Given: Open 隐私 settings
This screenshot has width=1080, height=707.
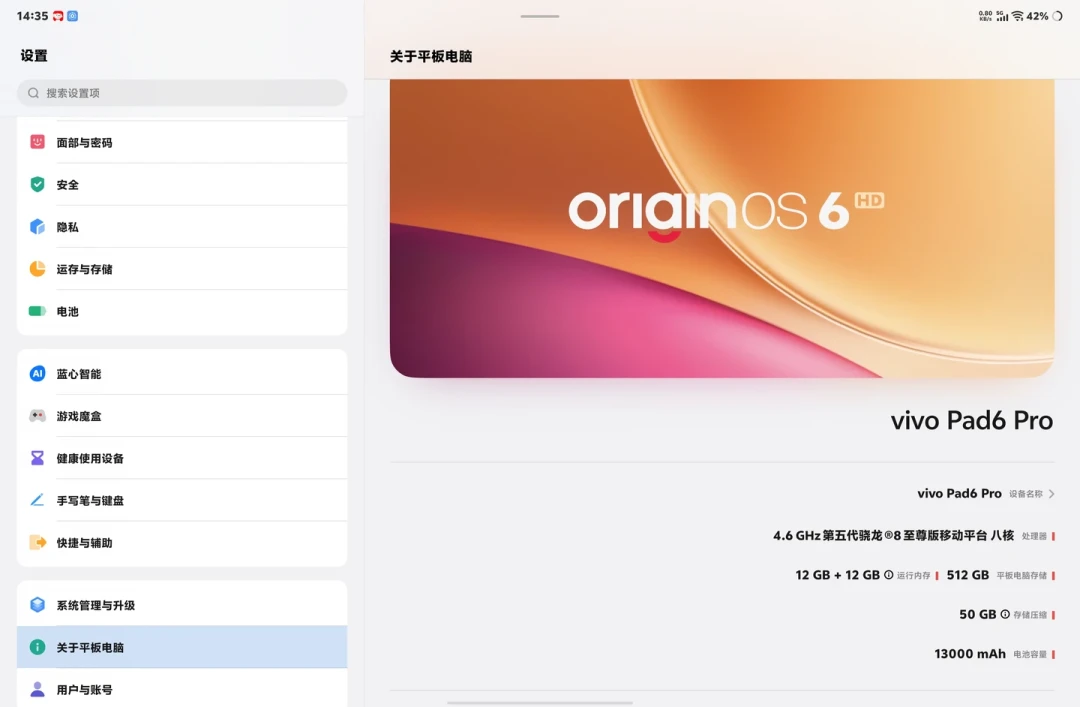Looking at the screenshot, I should click(x=182, y=227).
